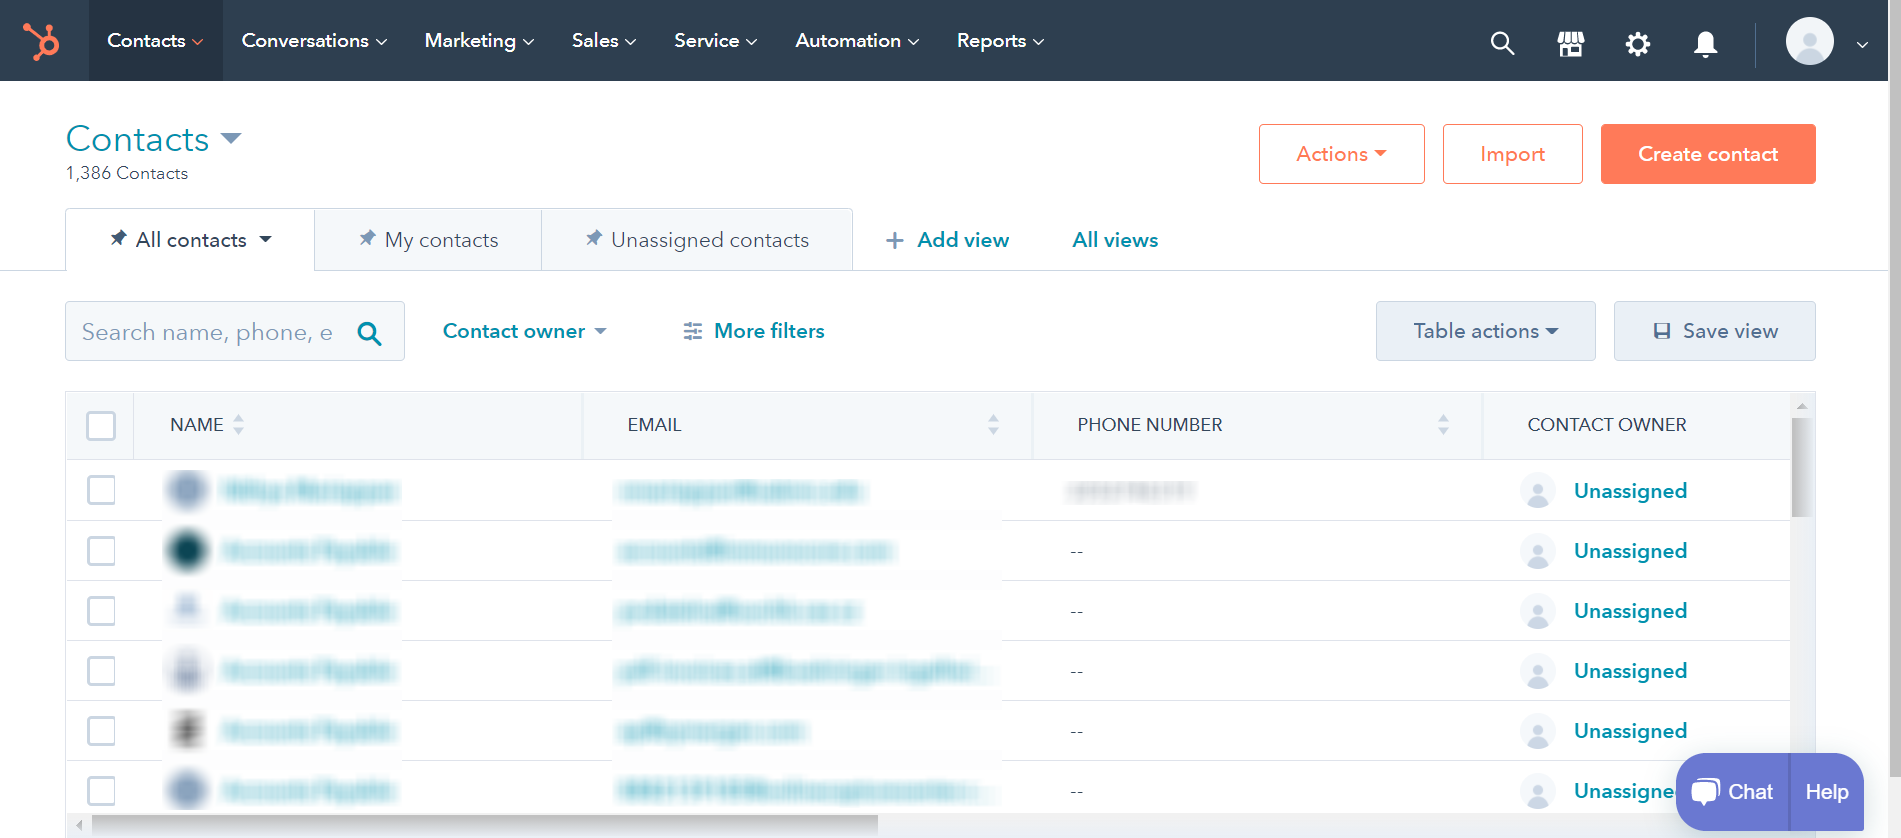
Task: Click the search icon in contacts search box
Action: 369,333
